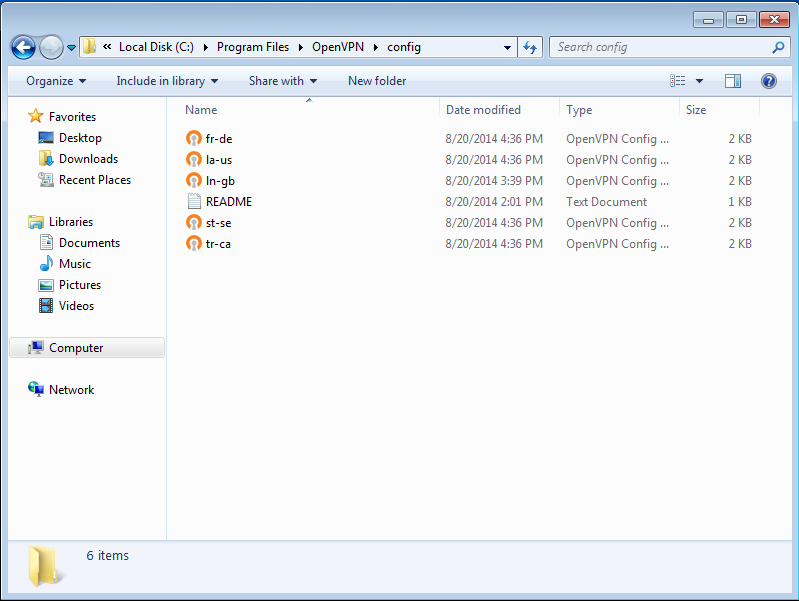Click the la-us file name
Image resolution: width=799 pixels, height=601 pixels.
[x=219, y=160]
